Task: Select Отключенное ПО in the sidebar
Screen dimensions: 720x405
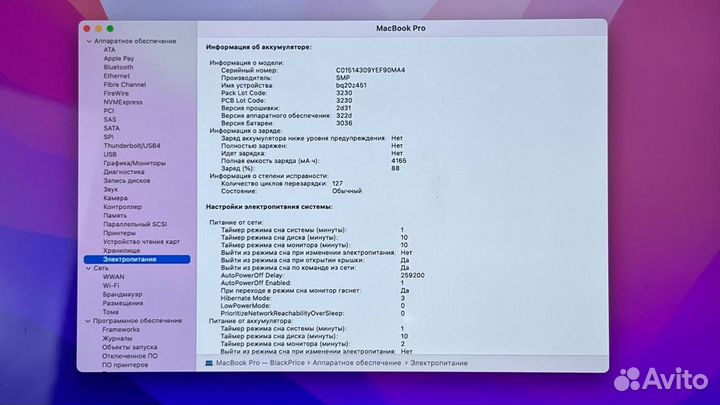Action: point(129,356)
